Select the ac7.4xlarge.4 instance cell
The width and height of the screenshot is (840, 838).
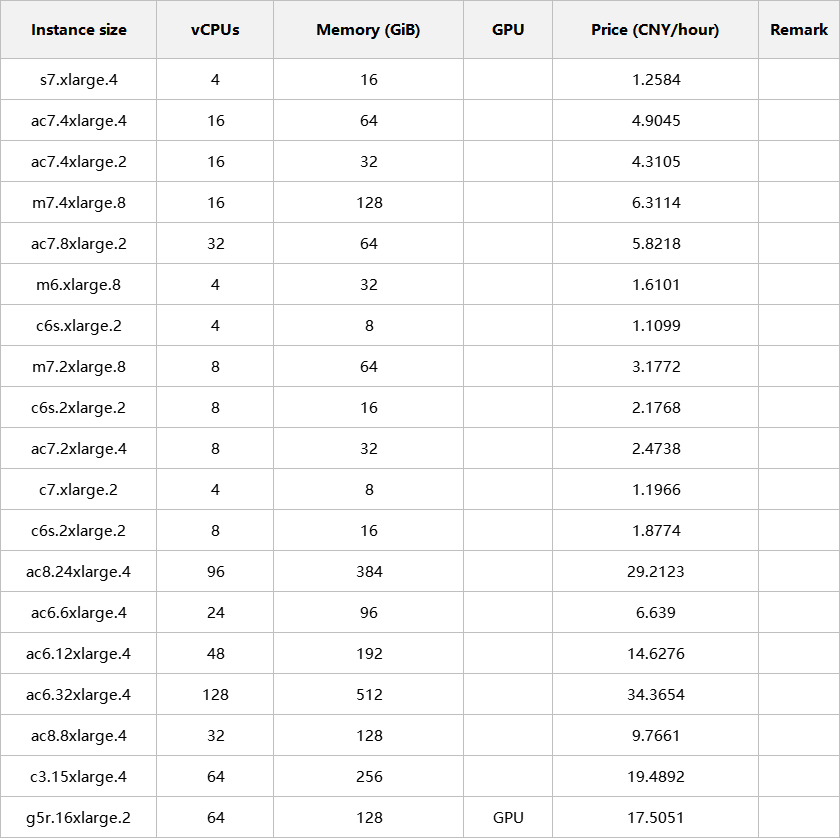click(79, 121)
